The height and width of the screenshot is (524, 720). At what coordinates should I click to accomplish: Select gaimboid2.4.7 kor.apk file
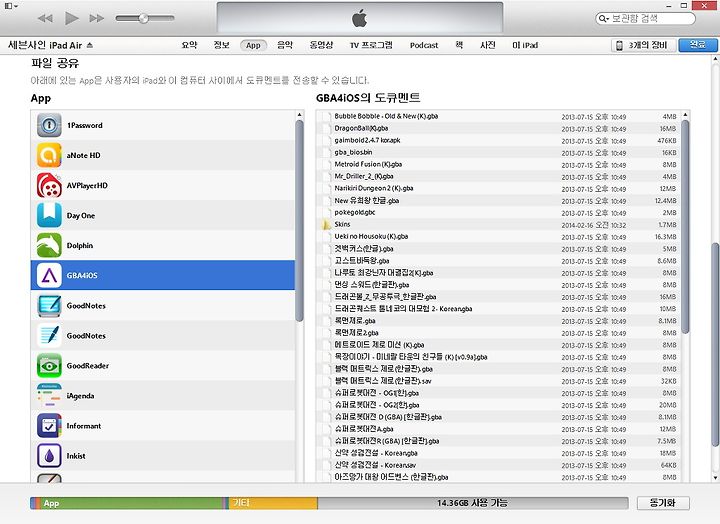498,141
